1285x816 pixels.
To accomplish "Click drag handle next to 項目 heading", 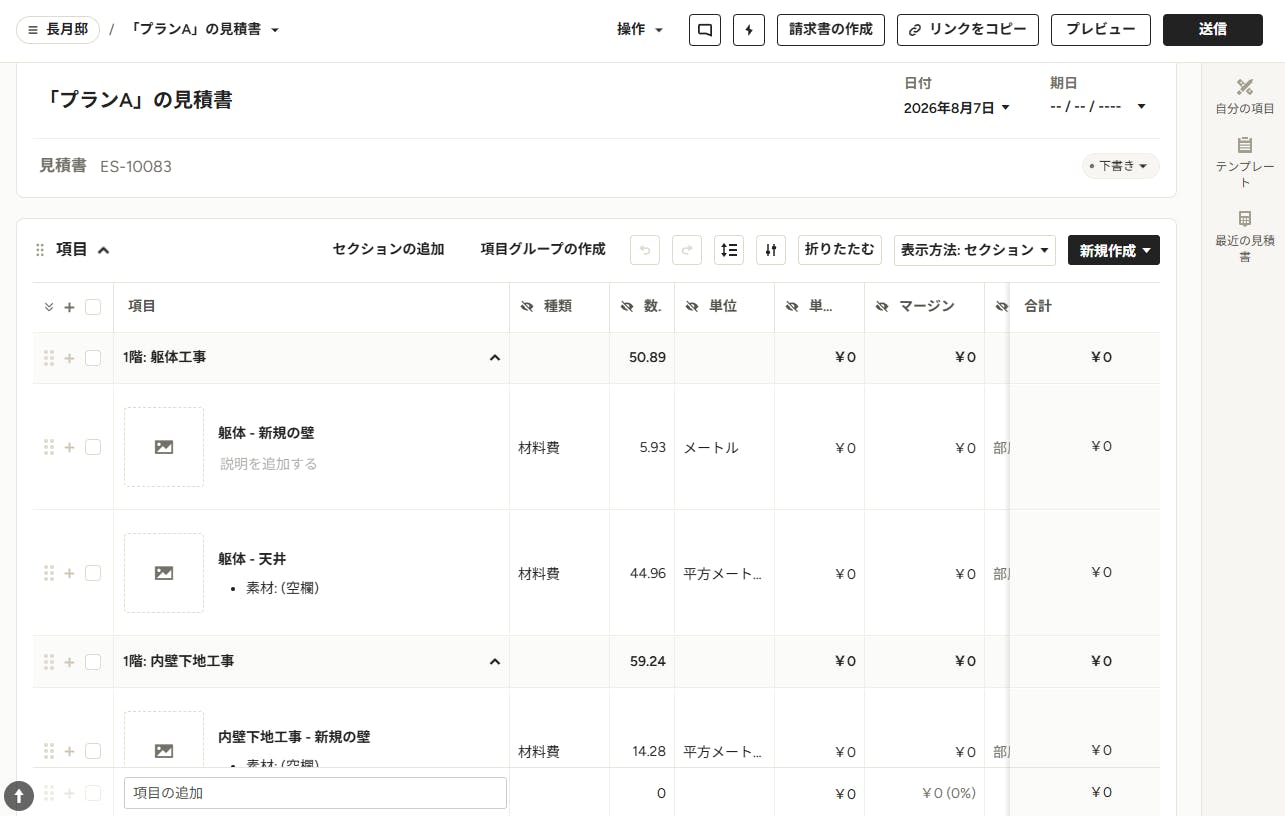I will pyautogui.click(x=40, y=250).
